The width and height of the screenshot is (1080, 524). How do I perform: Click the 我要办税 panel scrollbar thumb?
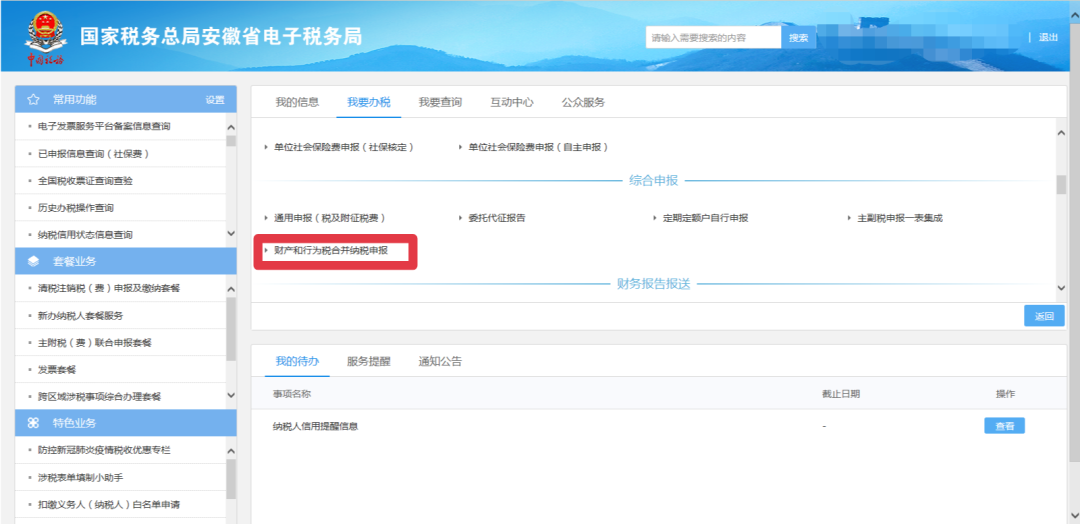[1061, 185]
